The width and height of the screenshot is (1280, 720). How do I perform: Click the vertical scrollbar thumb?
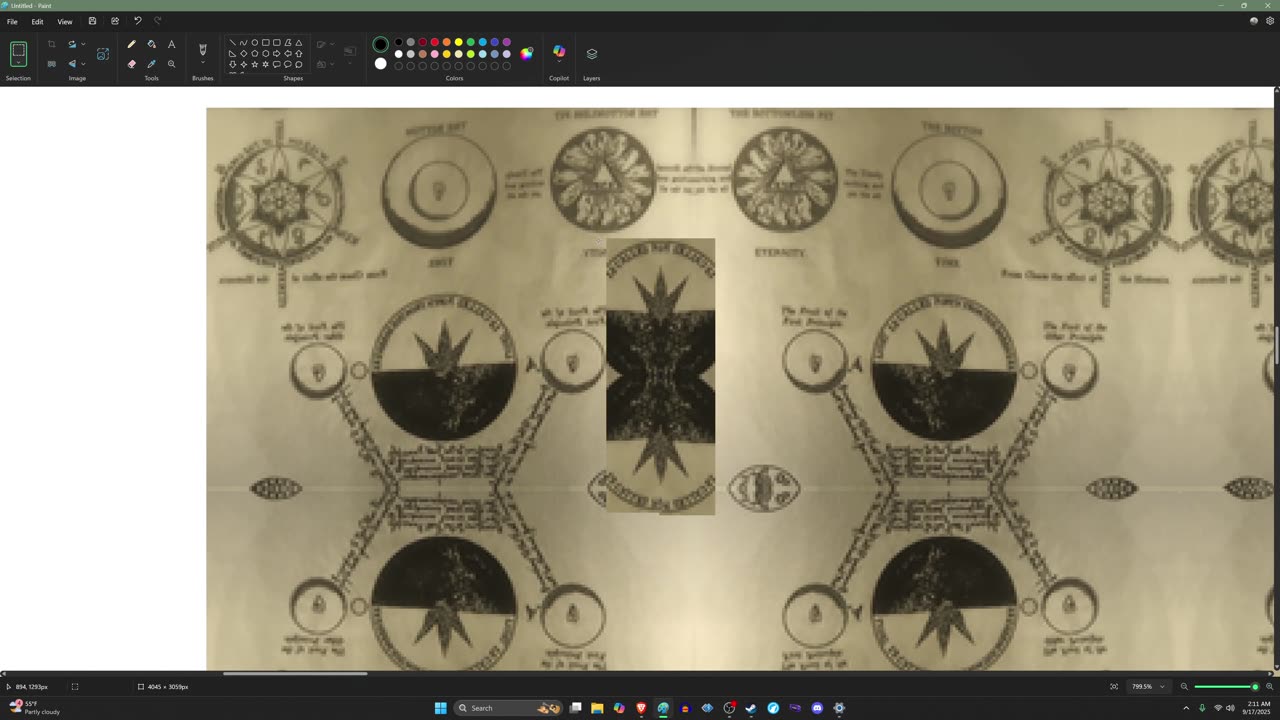pyautogui.click(x=1276, y=345)
